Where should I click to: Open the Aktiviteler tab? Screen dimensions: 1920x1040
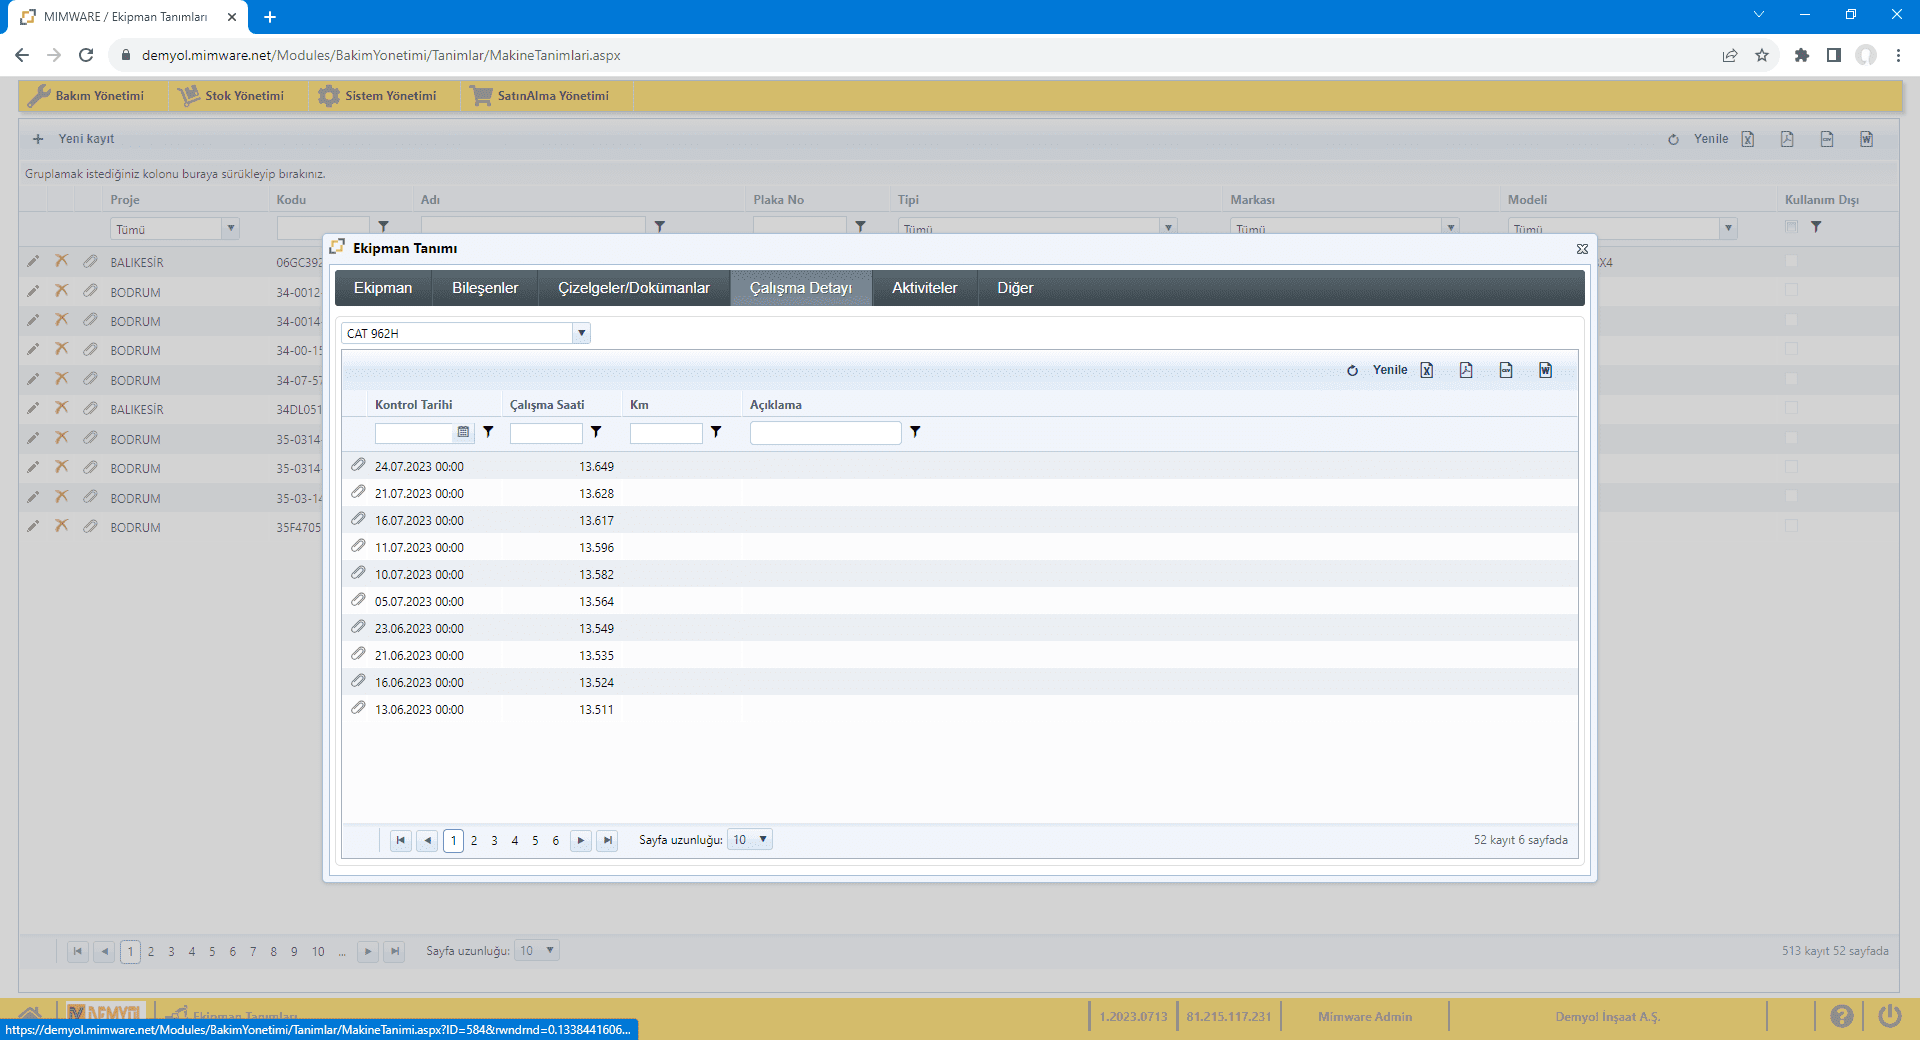[924, 288]
